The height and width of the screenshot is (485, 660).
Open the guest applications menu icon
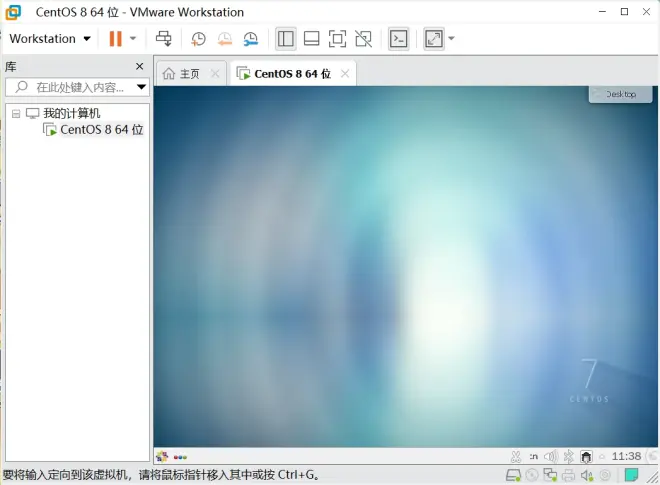[162, 456]
